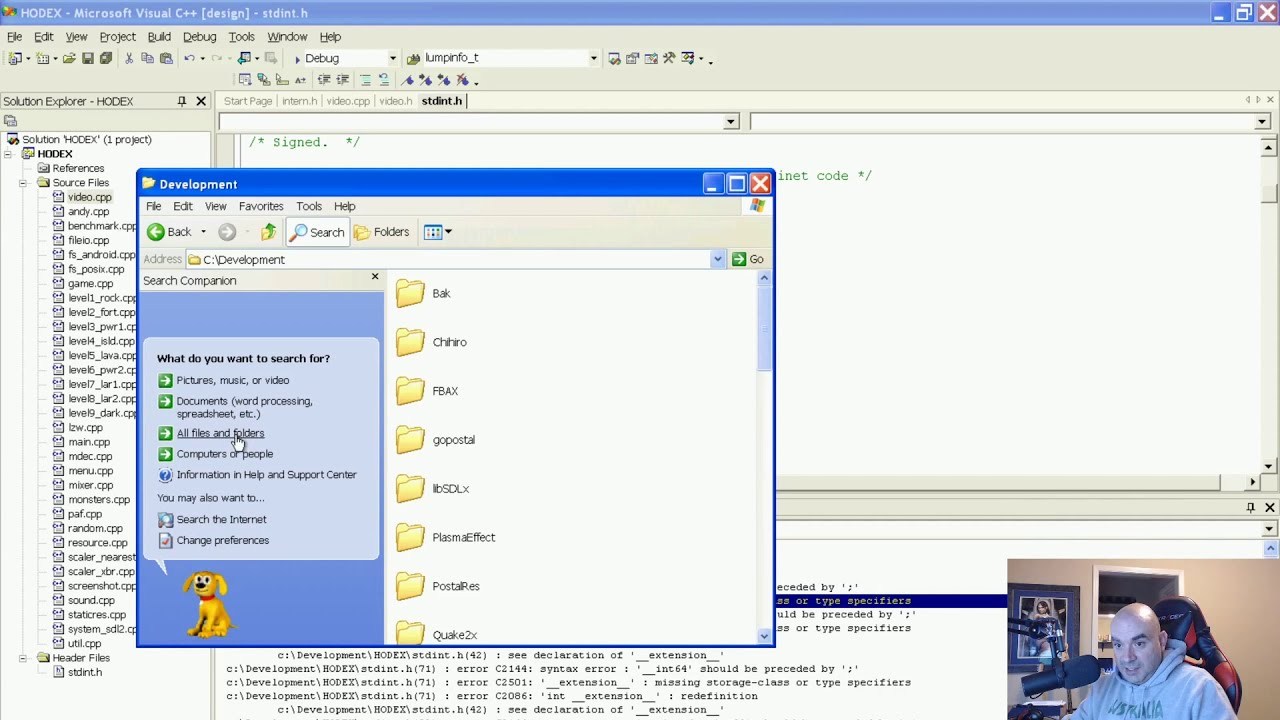The image size is (1280, 720).
Task: Click the code editor horizontal scroll-right arrow
Action: 1252,482
